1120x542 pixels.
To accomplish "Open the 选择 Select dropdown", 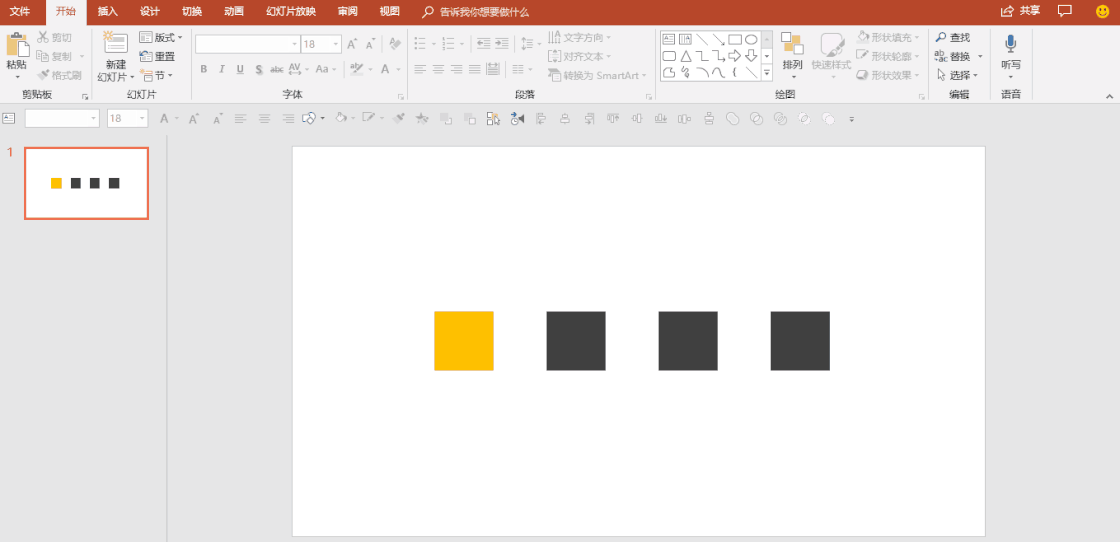I will [958, 75].
